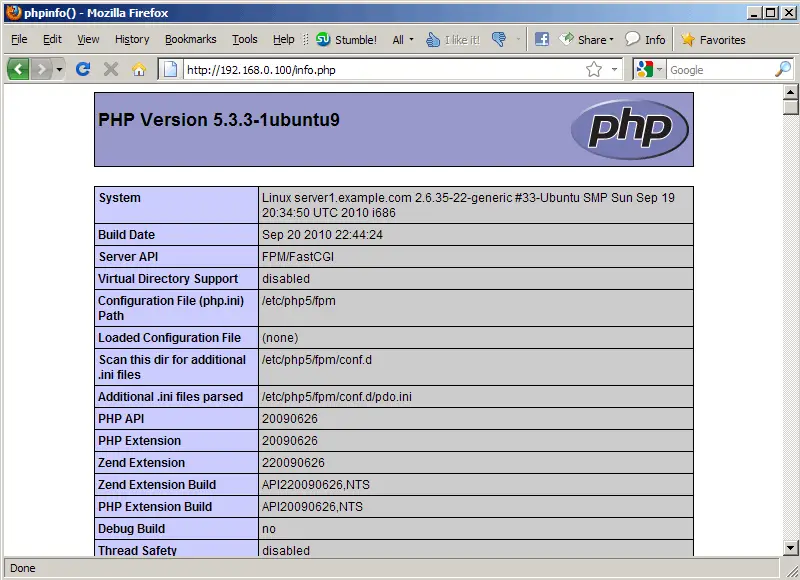This screenshot has width=800, height=580.
Task: Click the "System" row label
Action: pyautogui.click(x=119, y=198)
